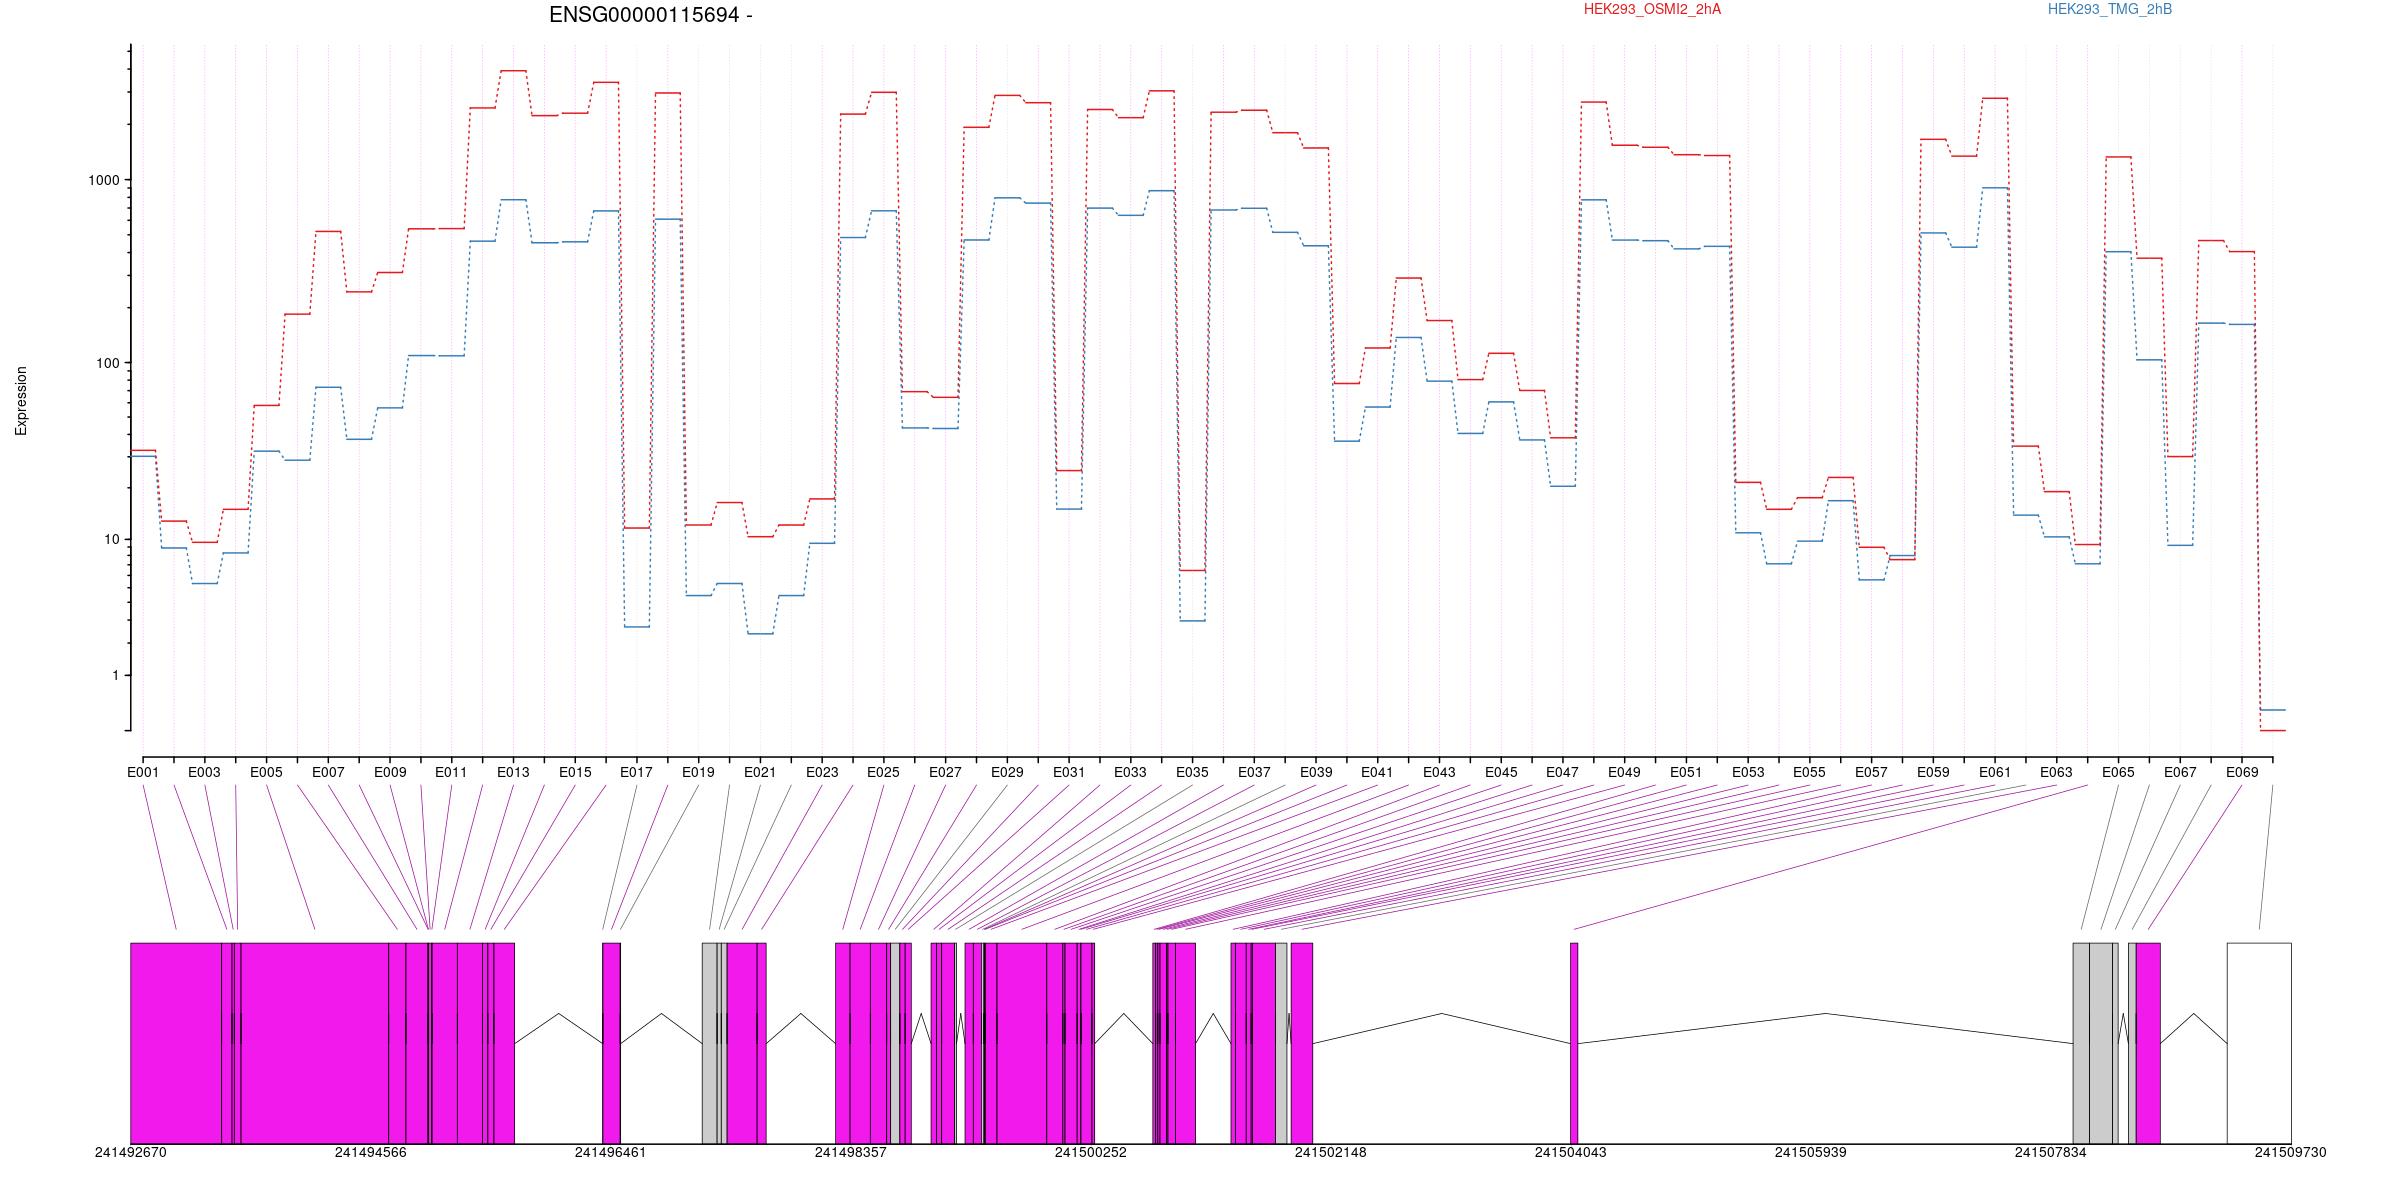
Task: Click the E047 exon axis label
Action: (1562, 773)
